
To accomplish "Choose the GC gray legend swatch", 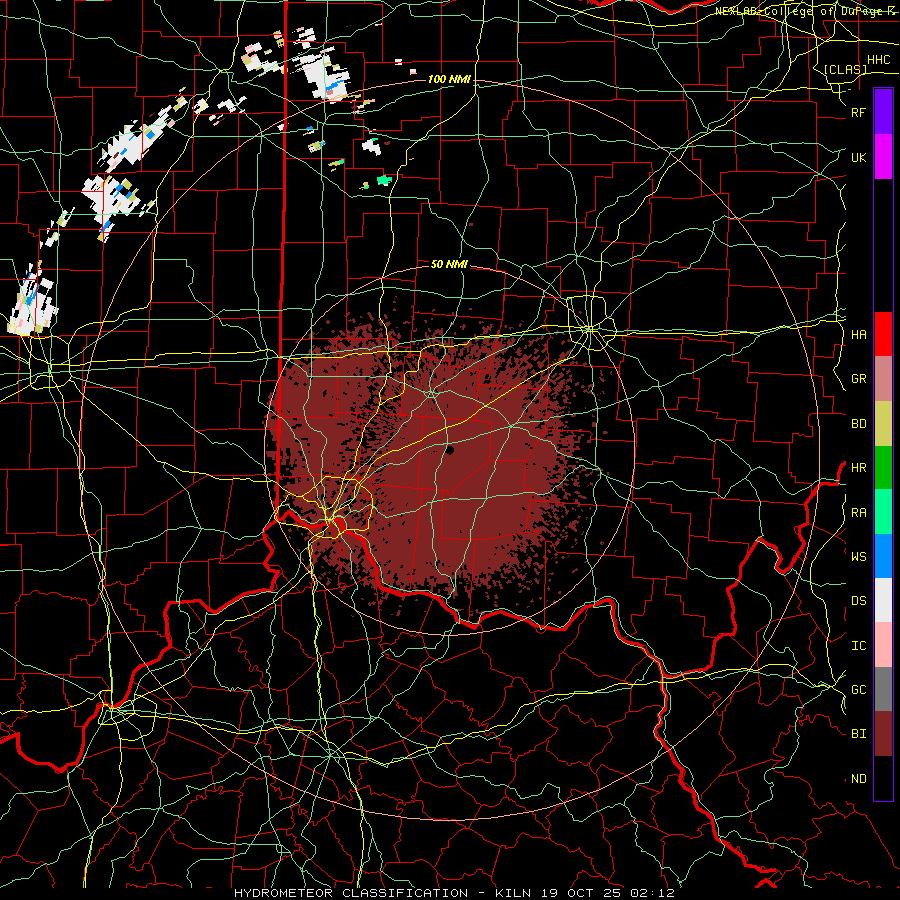I will 883,689.
